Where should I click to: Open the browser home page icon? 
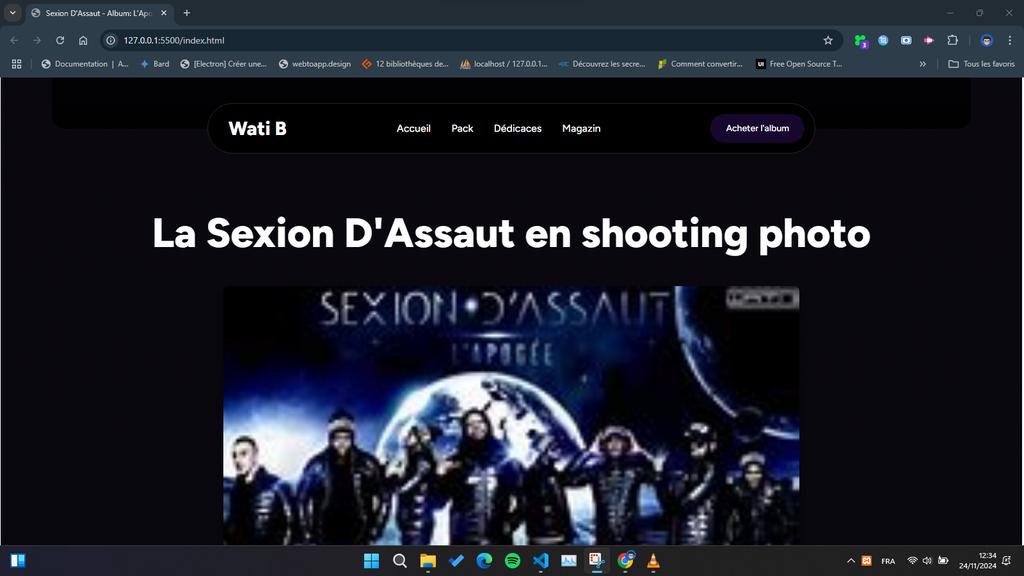[83, 40]
